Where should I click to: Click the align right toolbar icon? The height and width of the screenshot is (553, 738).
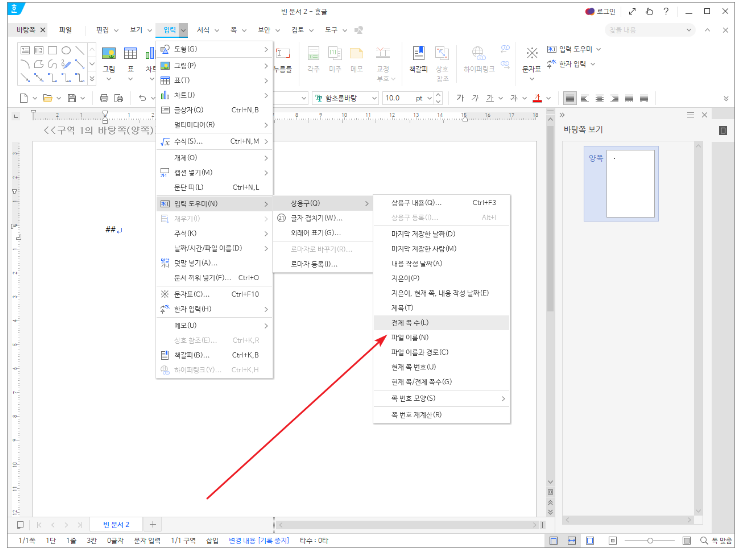tap(614, 98)
